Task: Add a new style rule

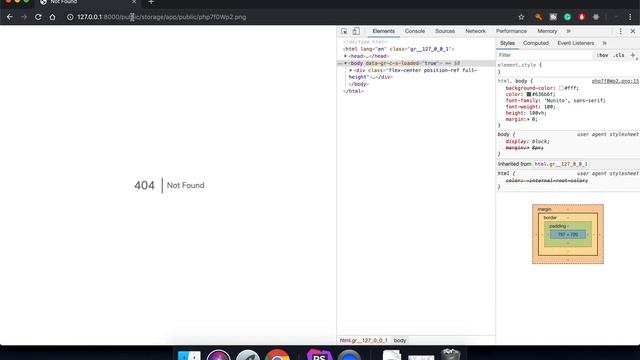Action: click(x=633, y=55)
